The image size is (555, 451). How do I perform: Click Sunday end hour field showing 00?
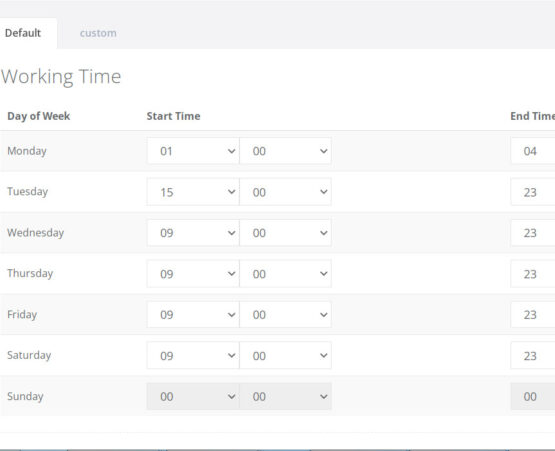[x=533, y=396]
